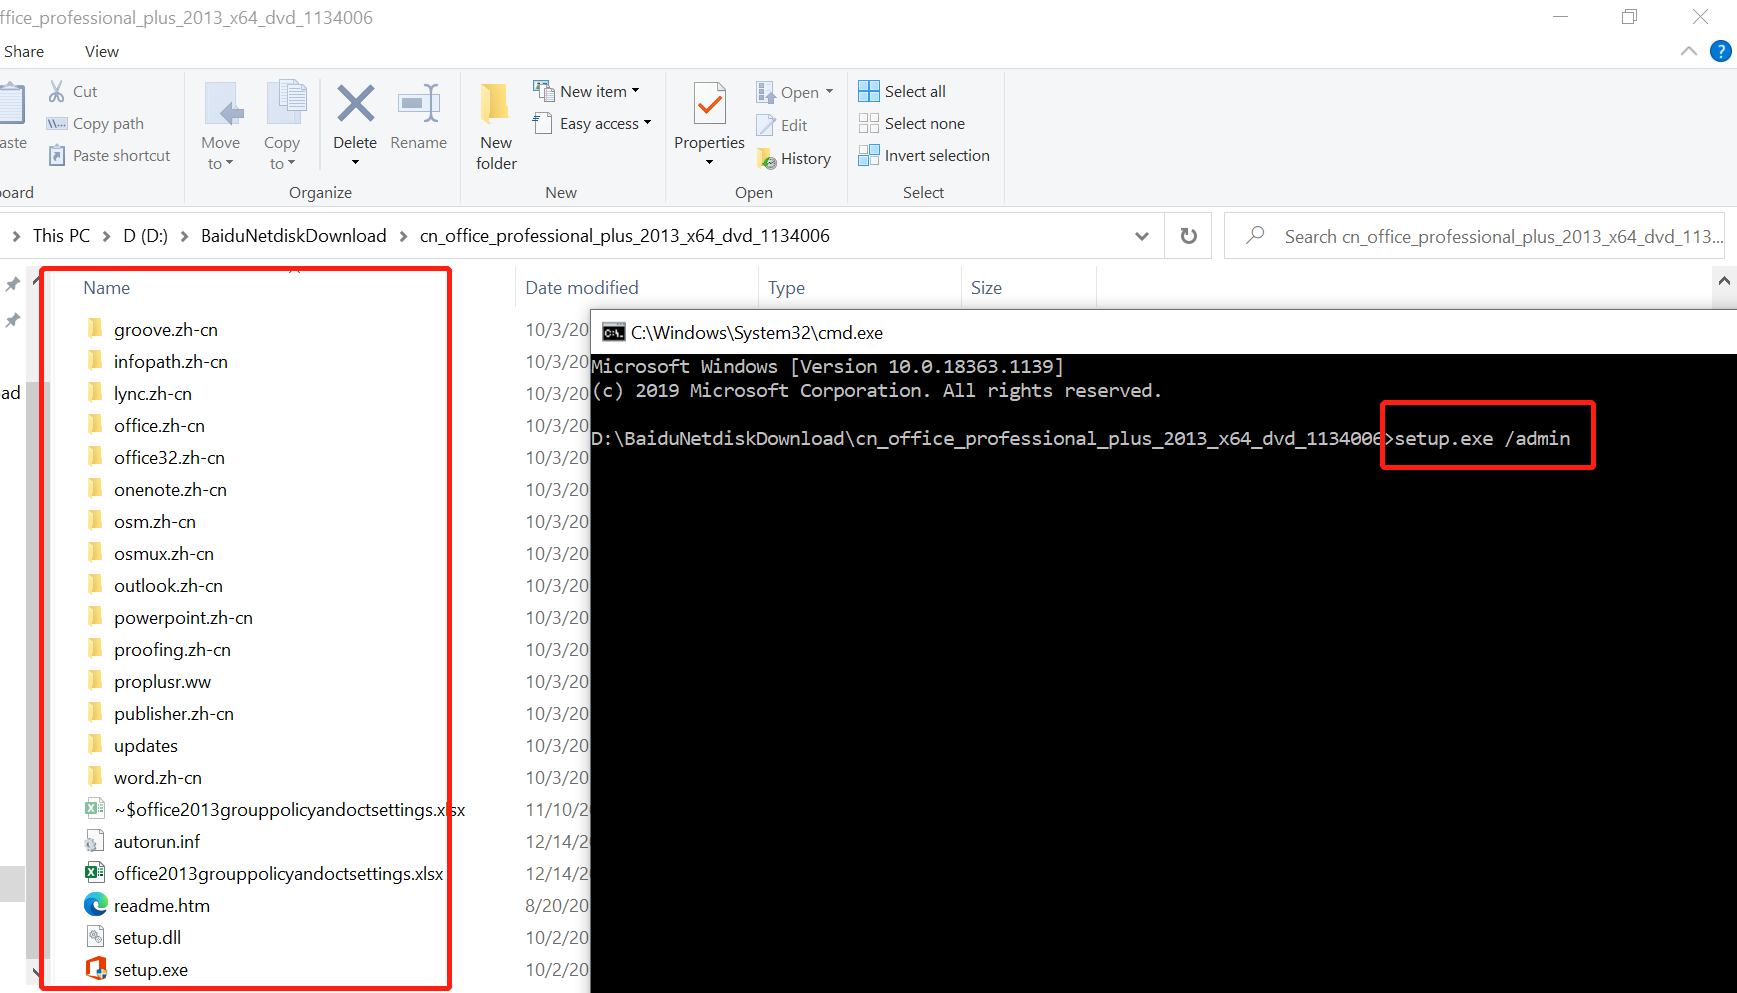This screenshot has height=993, width=1737.
Task: Click the groove.zh-cn folder icon
Action: [96, 328]
